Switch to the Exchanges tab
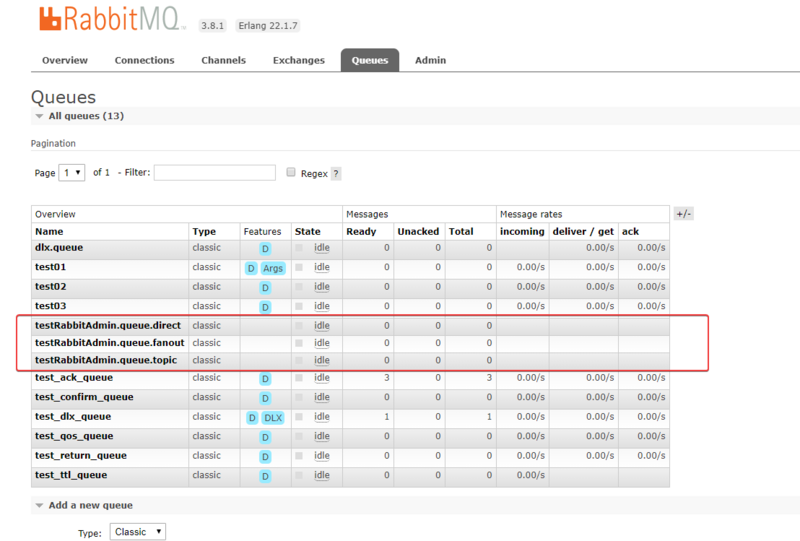This screenshot has width=800, height=541. tap(298, 60)
